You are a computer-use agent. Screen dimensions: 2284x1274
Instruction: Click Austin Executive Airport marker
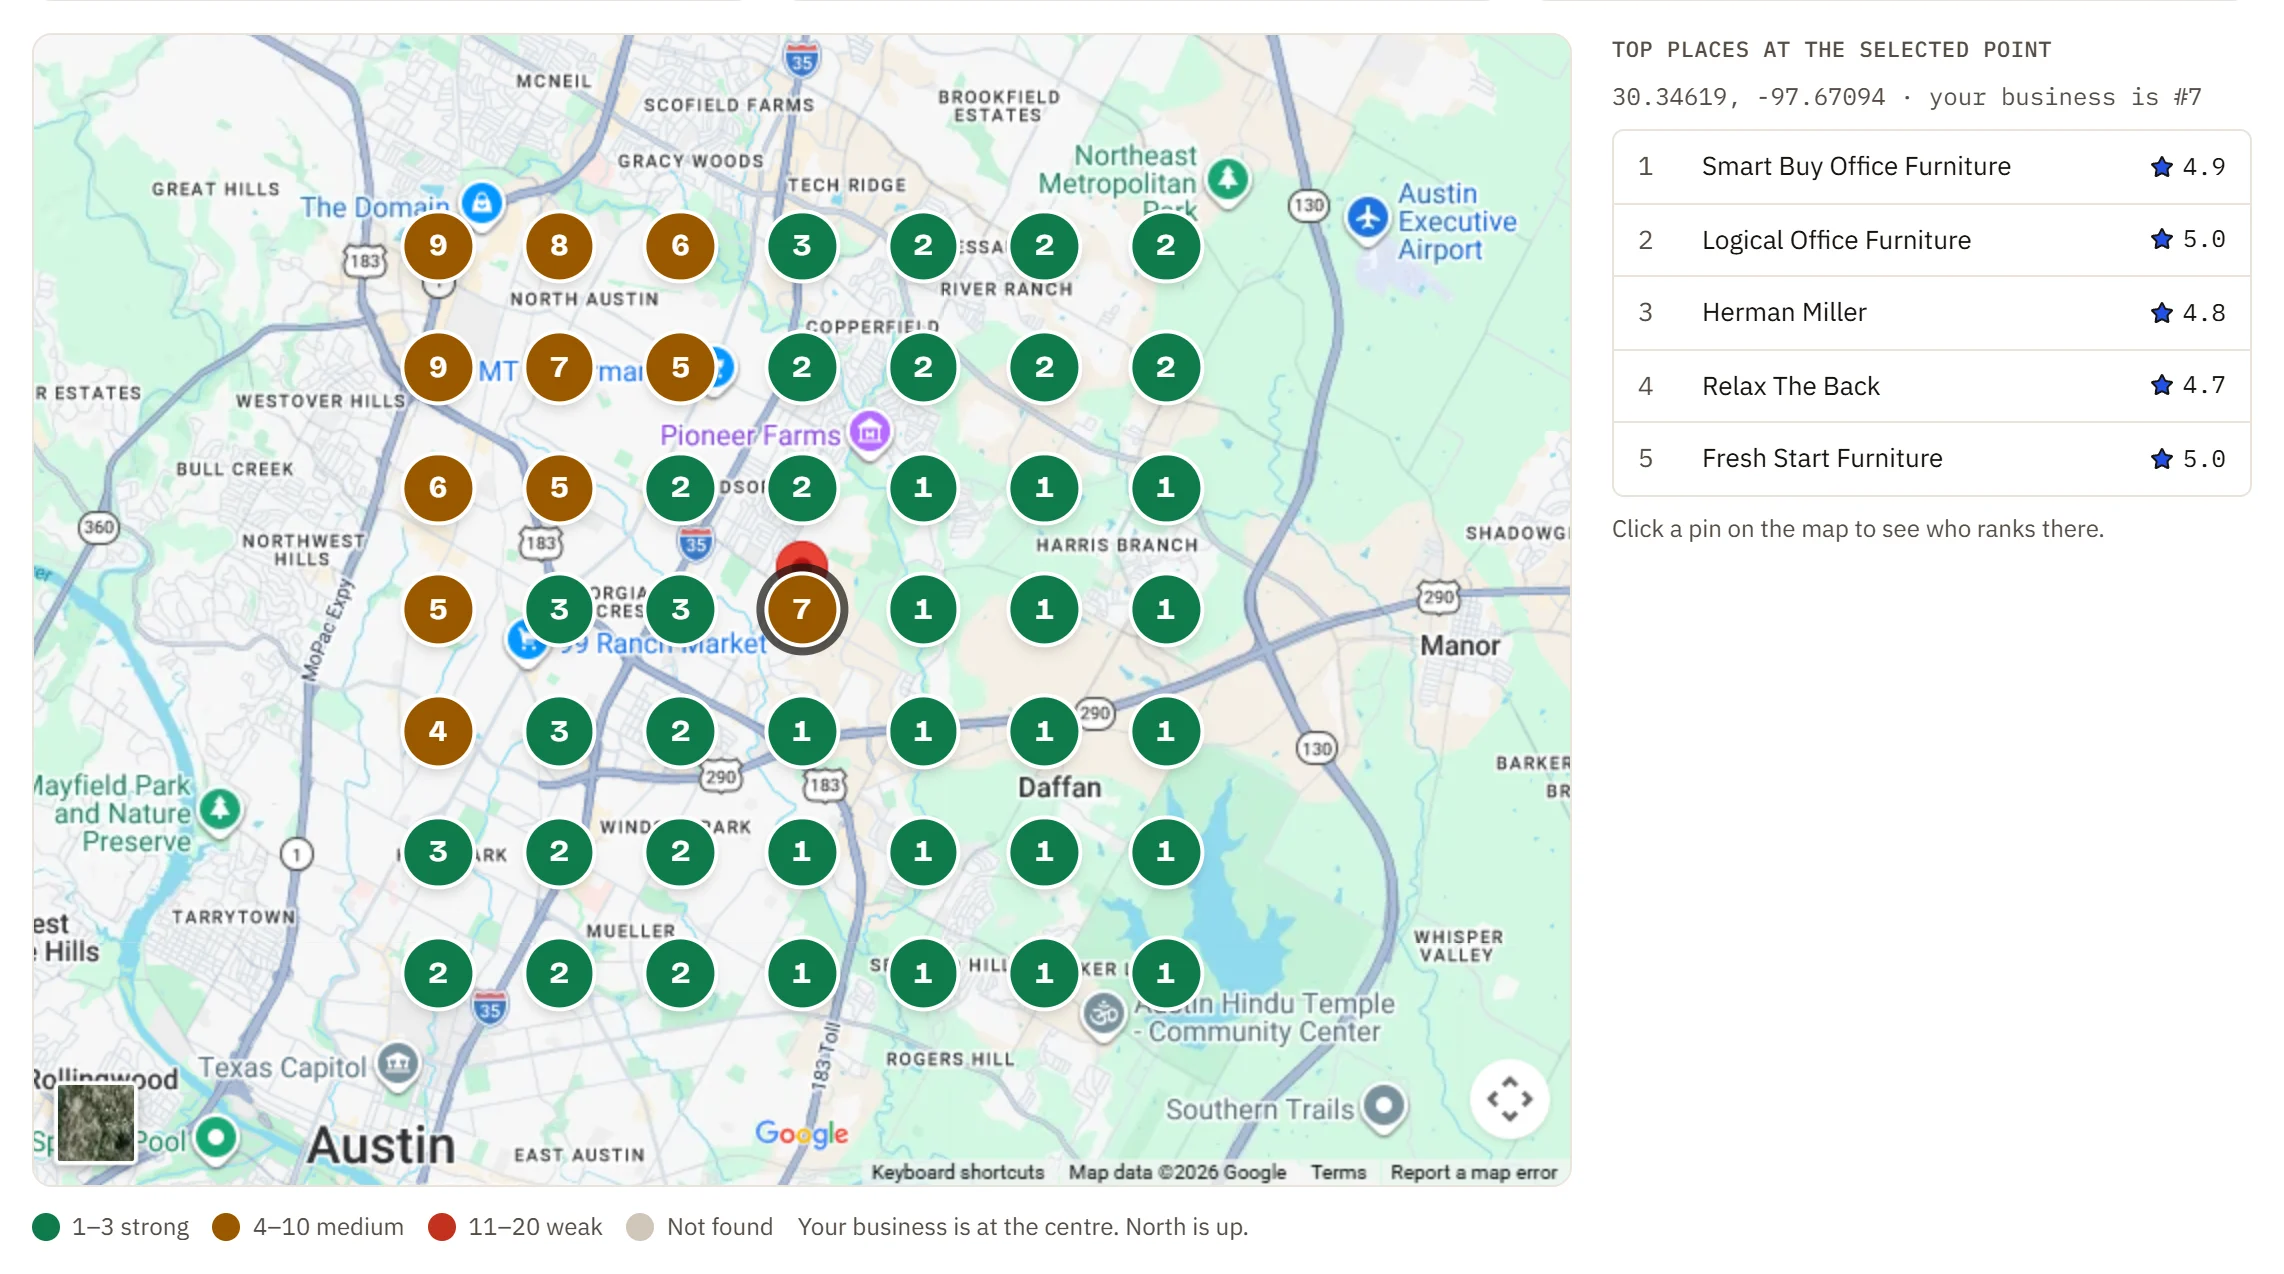point(1367,218)
